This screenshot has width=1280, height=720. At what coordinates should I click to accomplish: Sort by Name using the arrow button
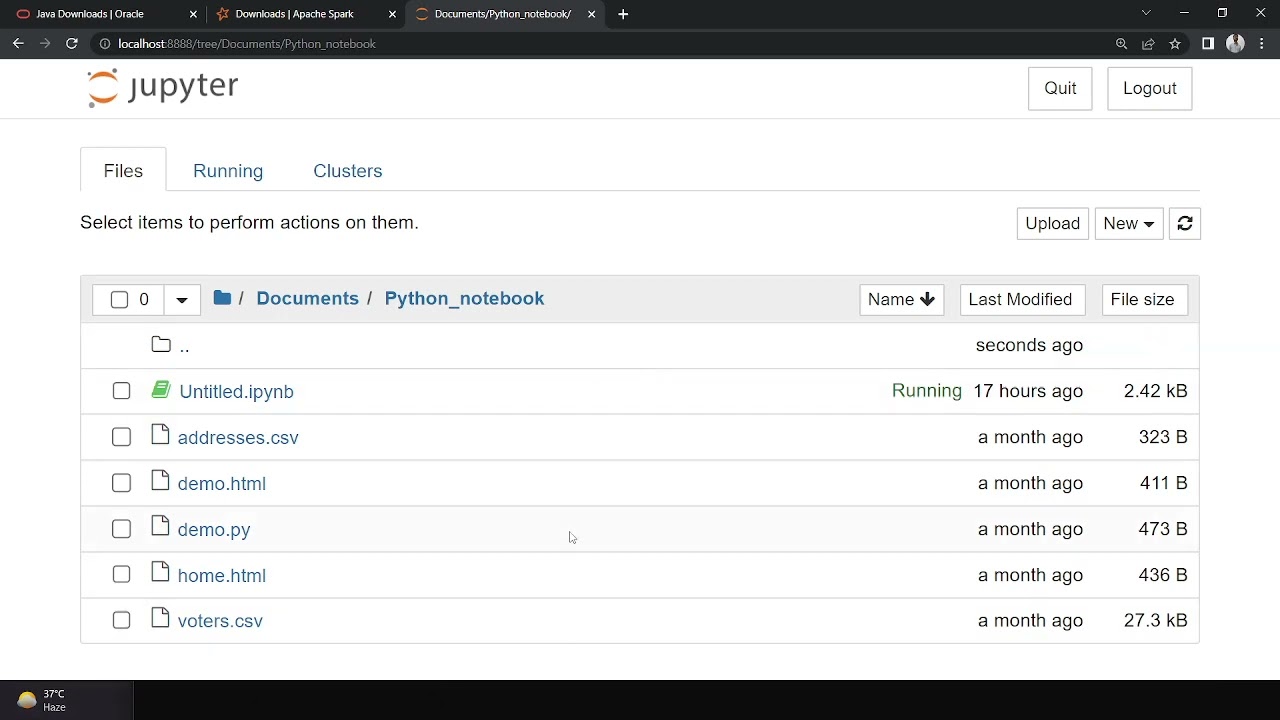coord(901,300)
